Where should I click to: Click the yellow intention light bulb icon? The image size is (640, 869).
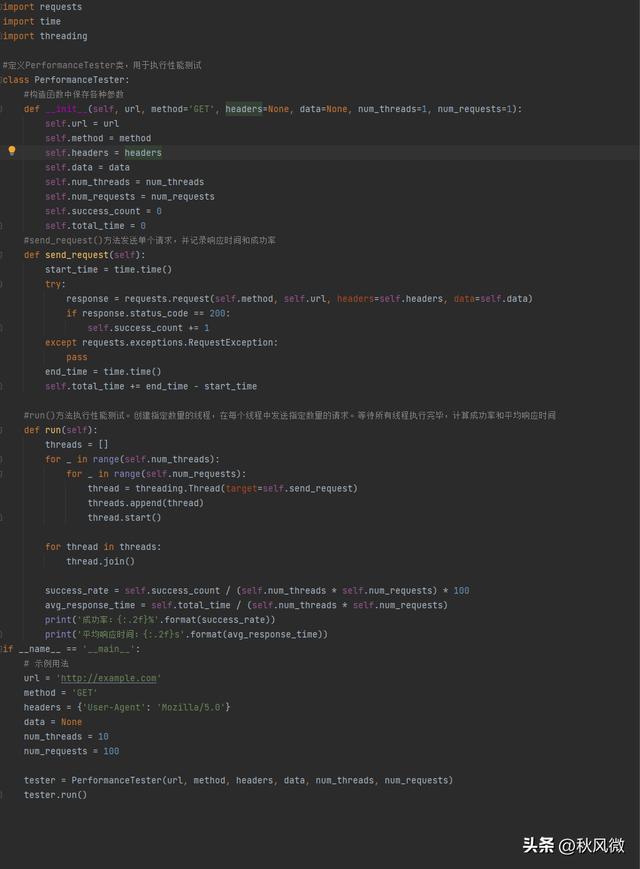coord(12,151)
